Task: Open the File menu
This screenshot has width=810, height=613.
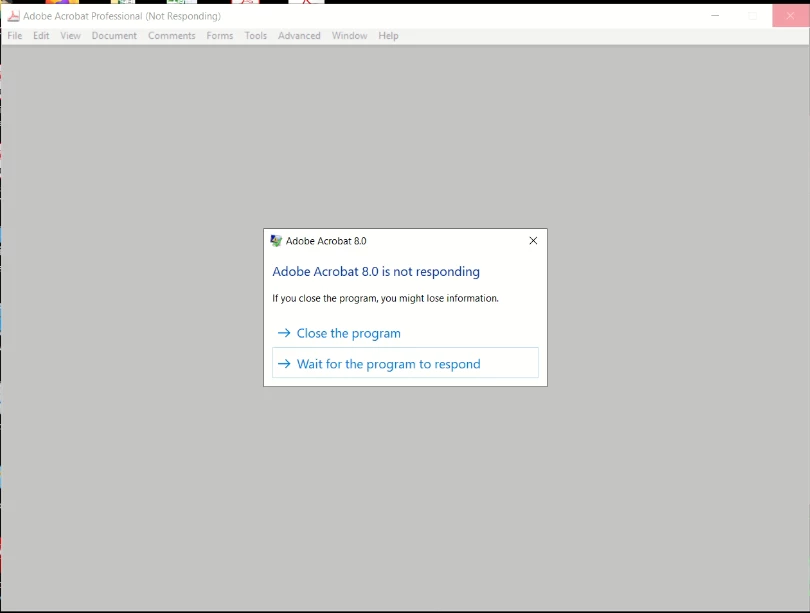Action: [x=14, y=36]
